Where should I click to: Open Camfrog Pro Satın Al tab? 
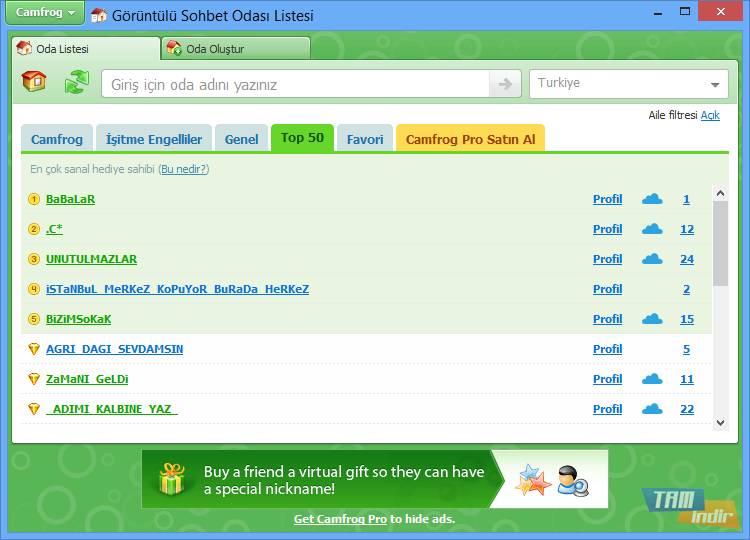click(x=470, y=139)
